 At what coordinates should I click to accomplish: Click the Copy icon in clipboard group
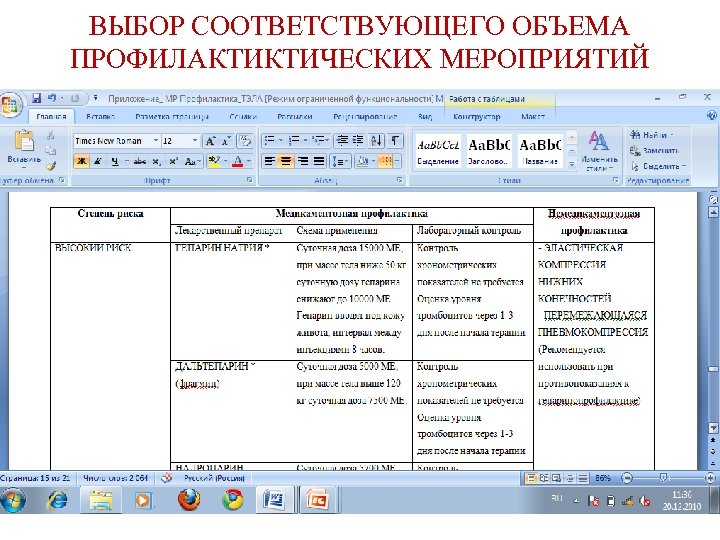[x=51, y=151]
